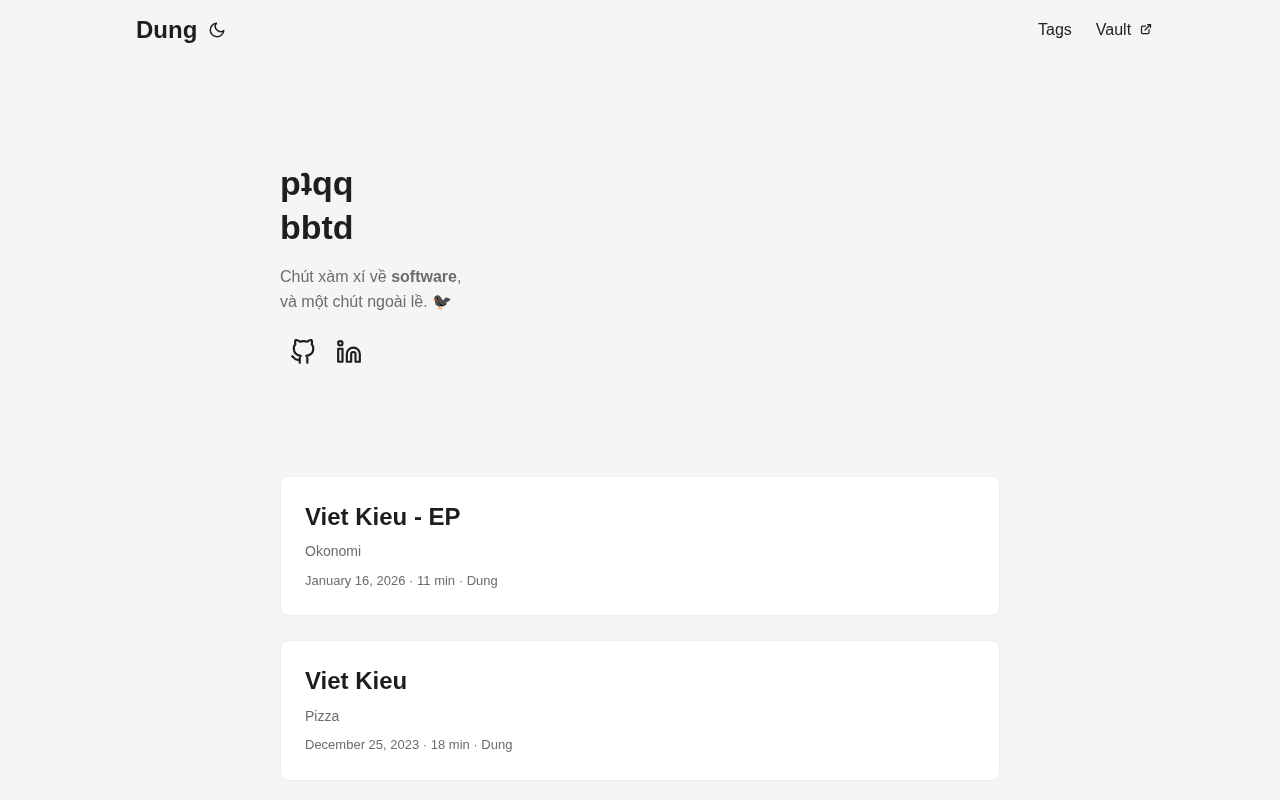Select the January 16, 2026 post date
1280x800 pixels.
(x=355, y=581)
